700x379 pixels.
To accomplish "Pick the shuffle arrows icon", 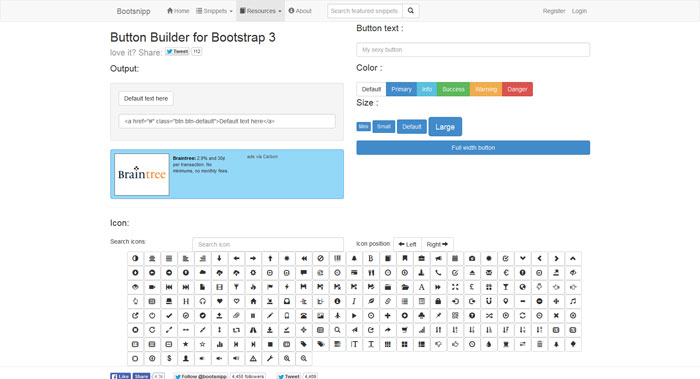I will (x=489, y=316).
